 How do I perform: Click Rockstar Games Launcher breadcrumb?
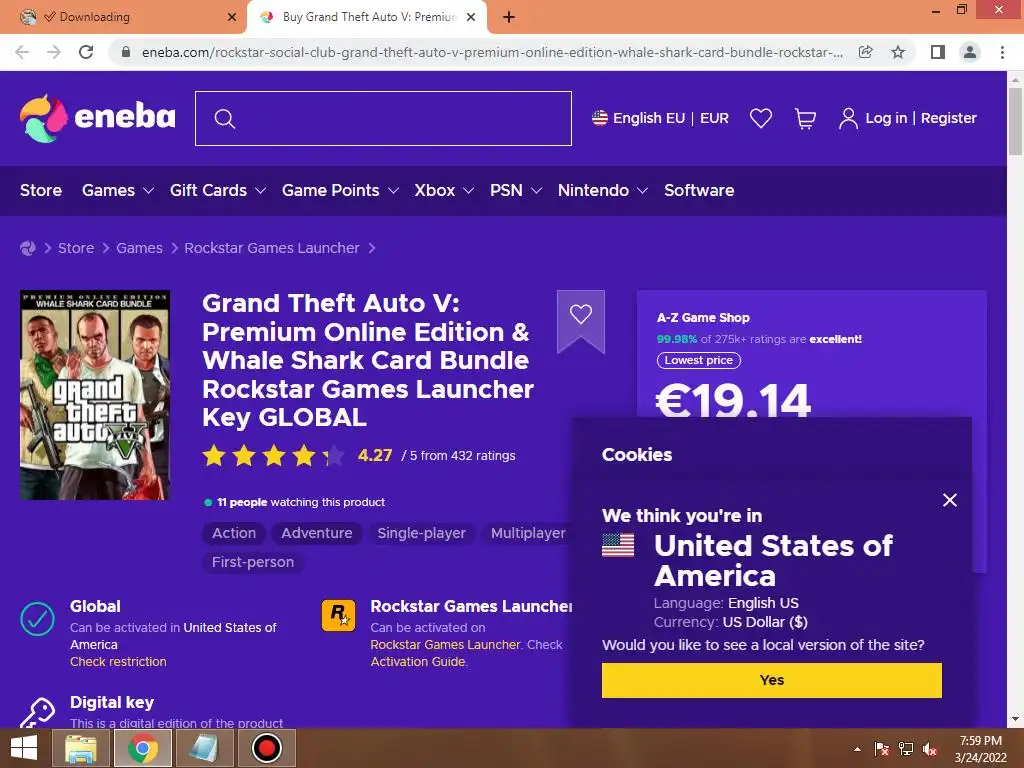tap(272, 248)
